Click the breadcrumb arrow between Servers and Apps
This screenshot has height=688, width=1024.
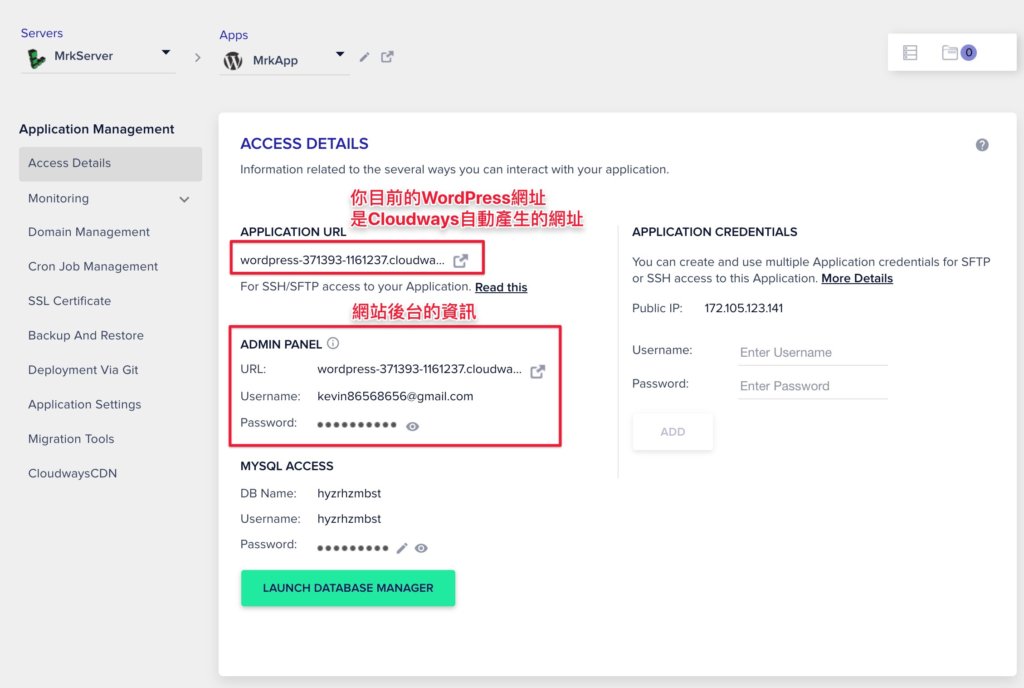[x=197, y=57]
